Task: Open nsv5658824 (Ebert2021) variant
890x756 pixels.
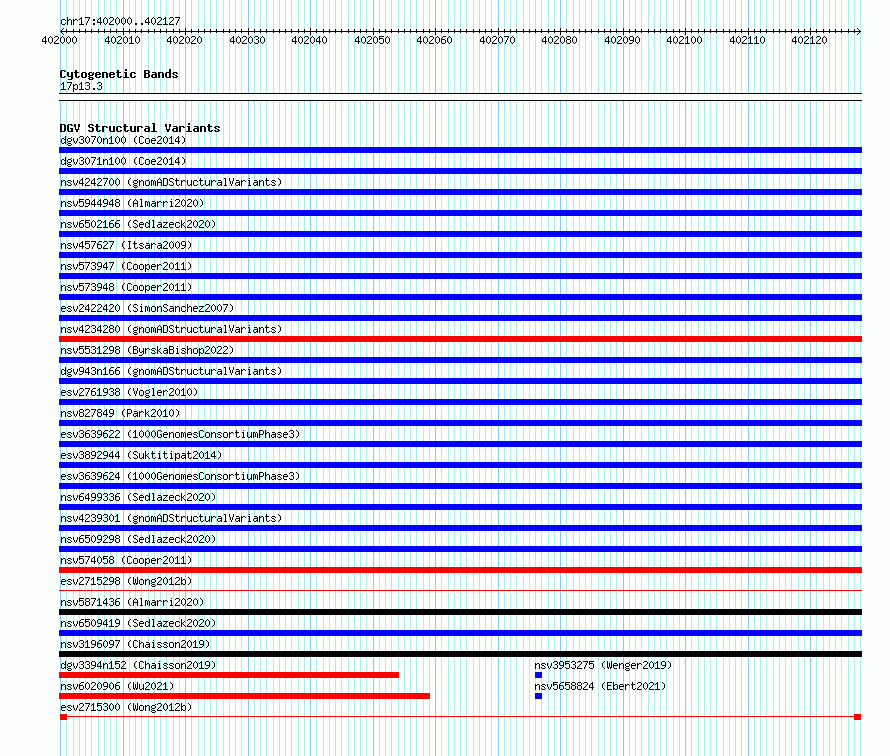Action: tap(600, 686)
